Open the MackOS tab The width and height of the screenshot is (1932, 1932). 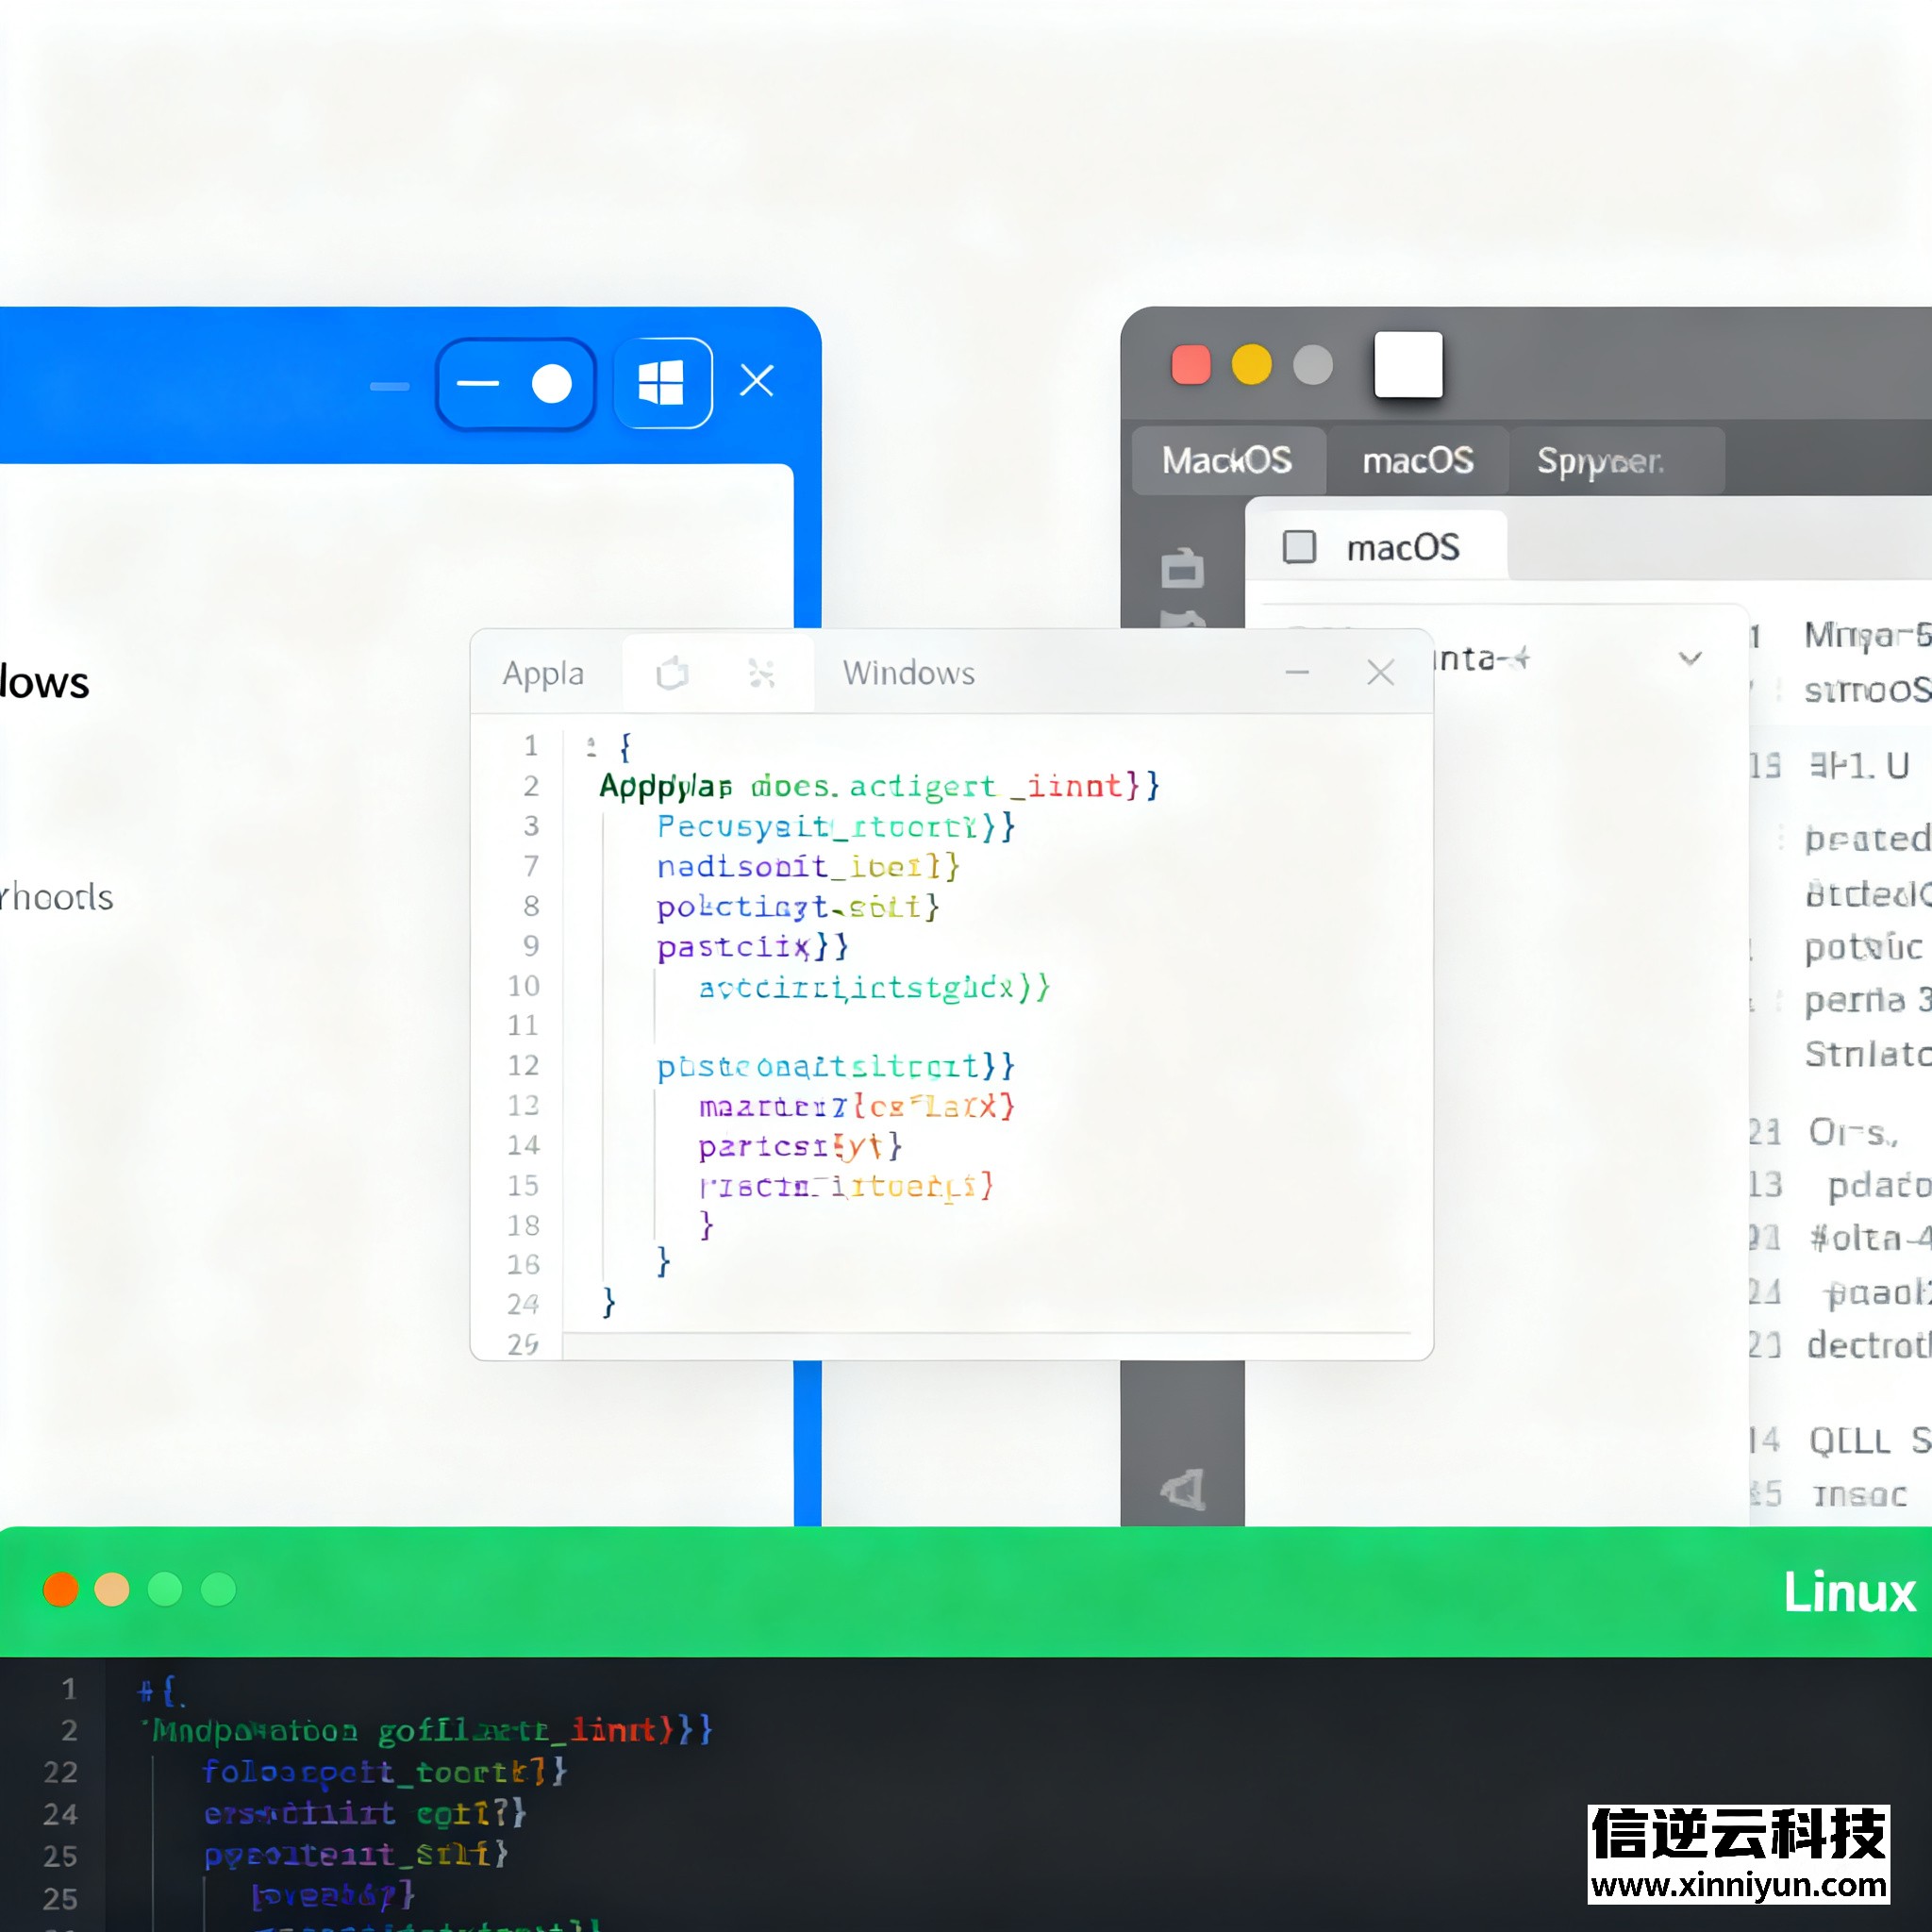pos(1227,461)
